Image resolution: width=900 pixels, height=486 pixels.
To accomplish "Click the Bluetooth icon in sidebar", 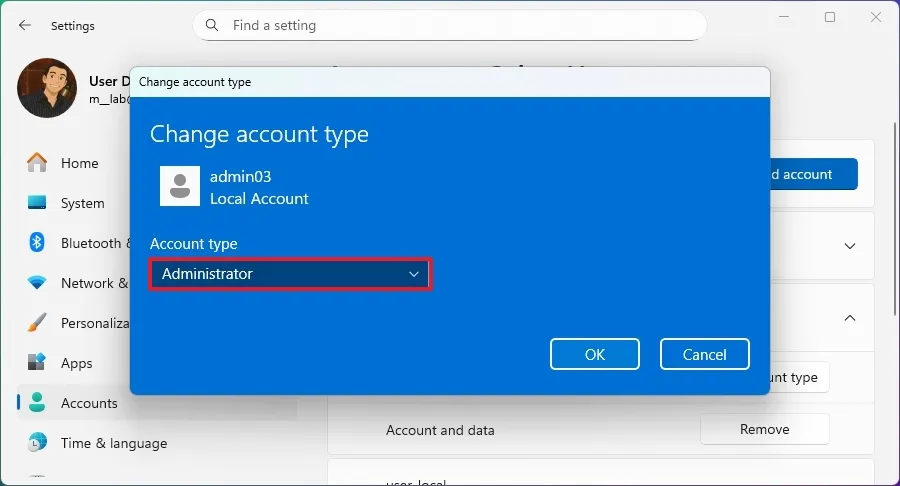I will pyautogui.click(x=37, y=243).
